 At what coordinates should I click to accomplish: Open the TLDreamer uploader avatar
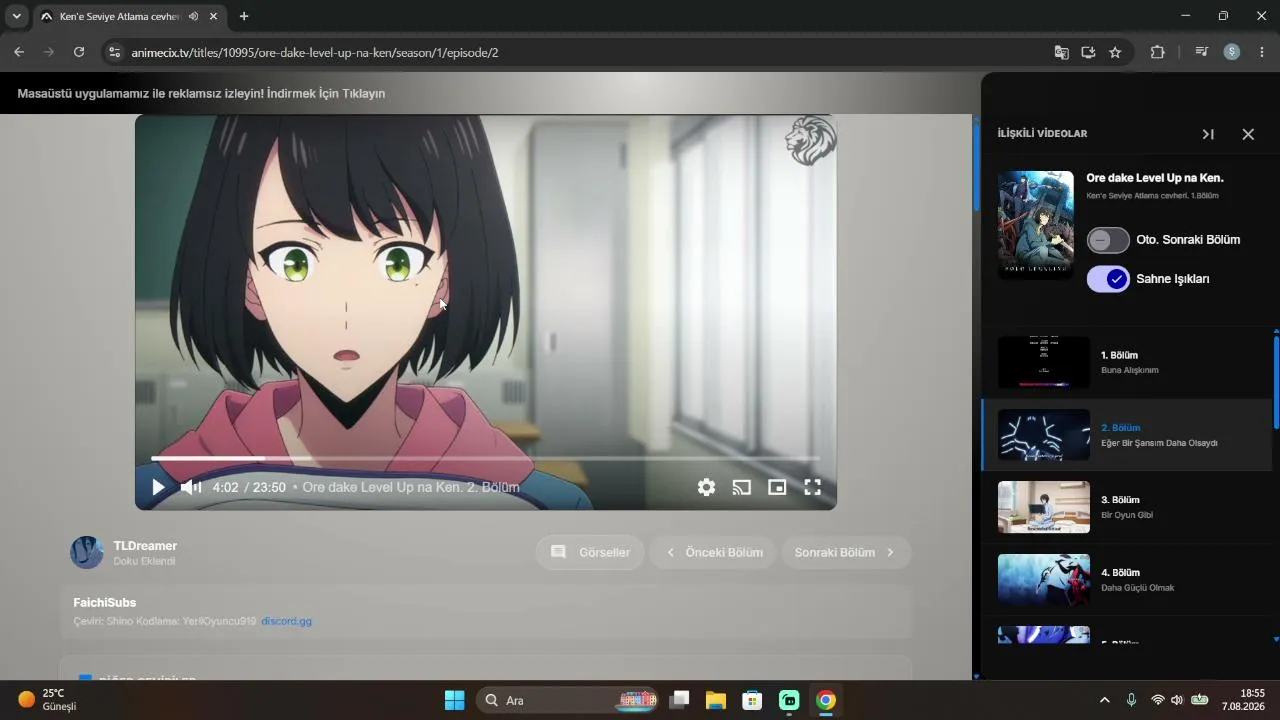click(87, 552)
